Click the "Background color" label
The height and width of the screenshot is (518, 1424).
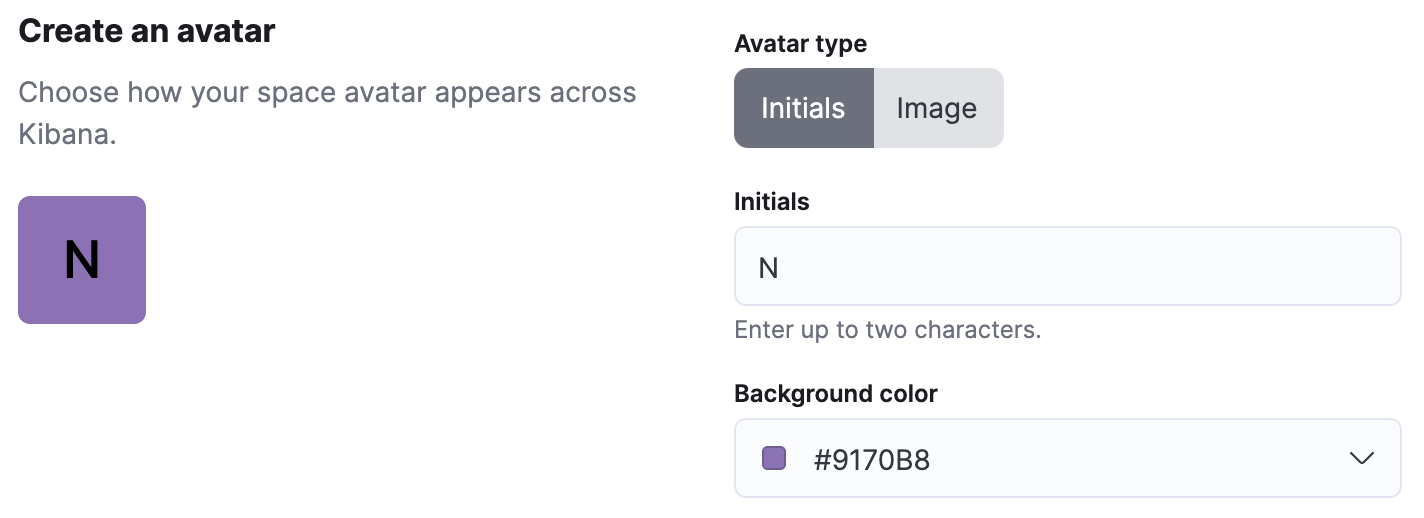click(x=836, y=394)
